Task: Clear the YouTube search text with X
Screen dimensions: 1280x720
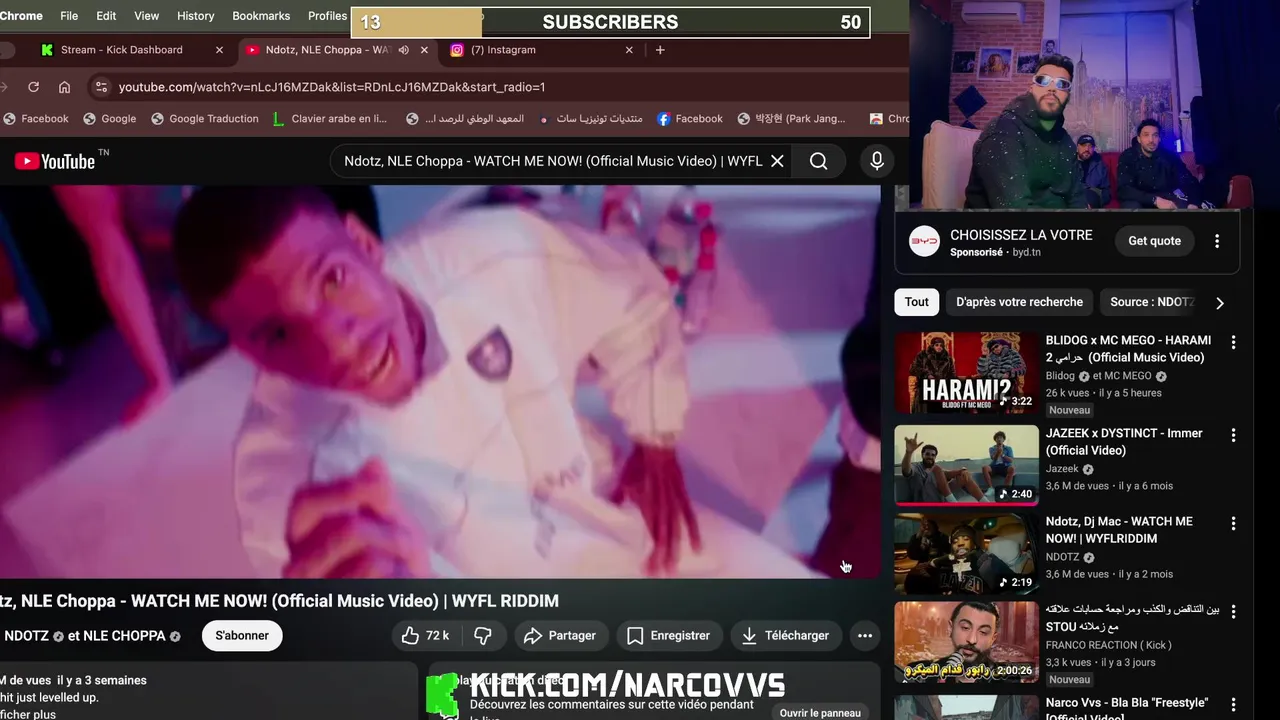Action: (777, 161)
